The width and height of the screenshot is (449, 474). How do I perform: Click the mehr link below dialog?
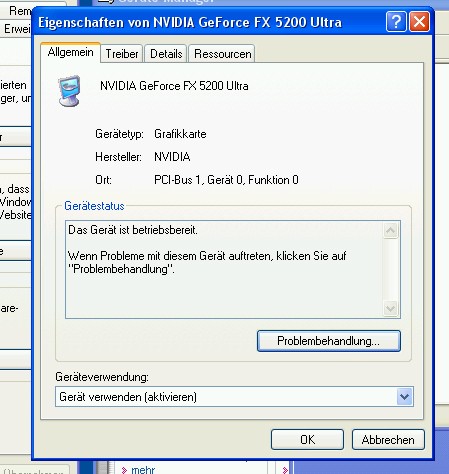pos(143,470)
